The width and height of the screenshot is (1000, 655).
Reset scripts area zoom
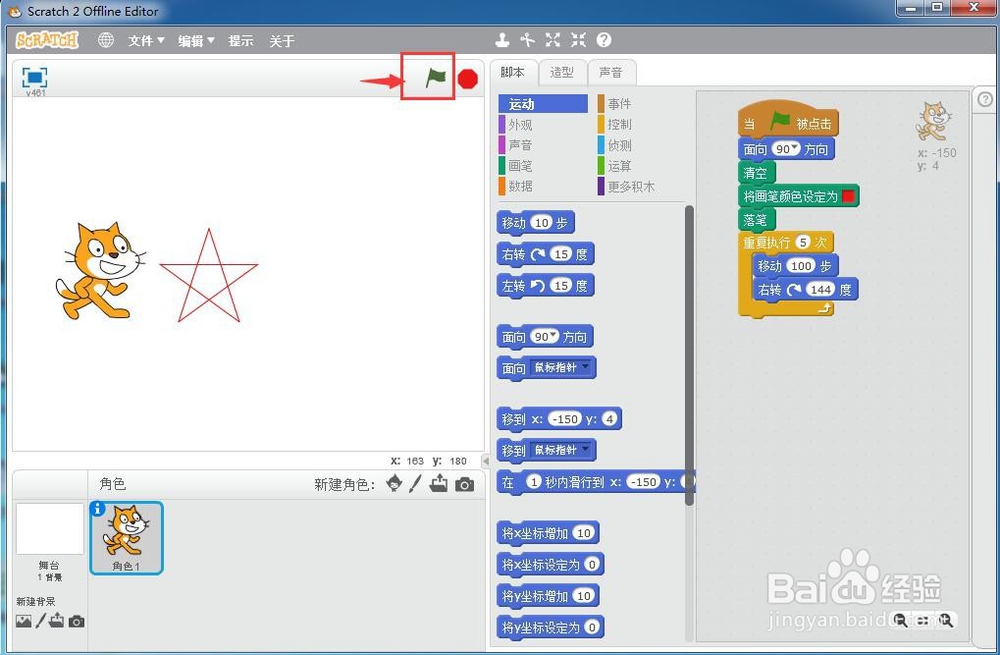pos(923,620)
